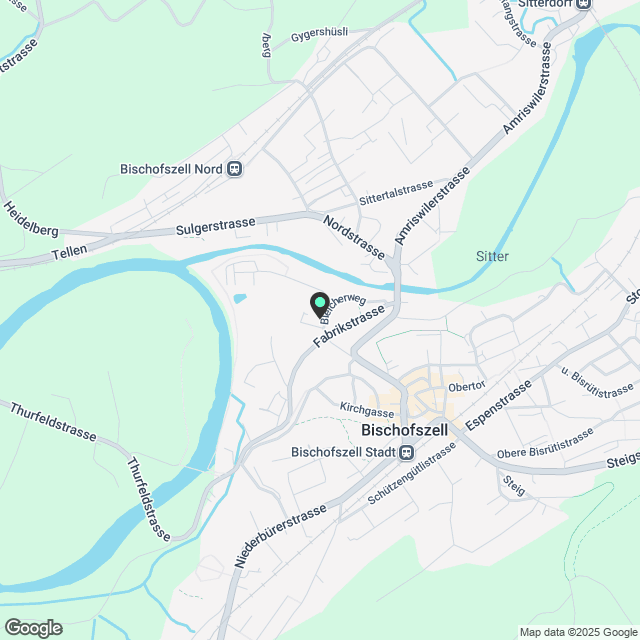Viewport: 640px width, 640px height.
Task: Click the black location pin marker
Action: (x=320, y=305)
